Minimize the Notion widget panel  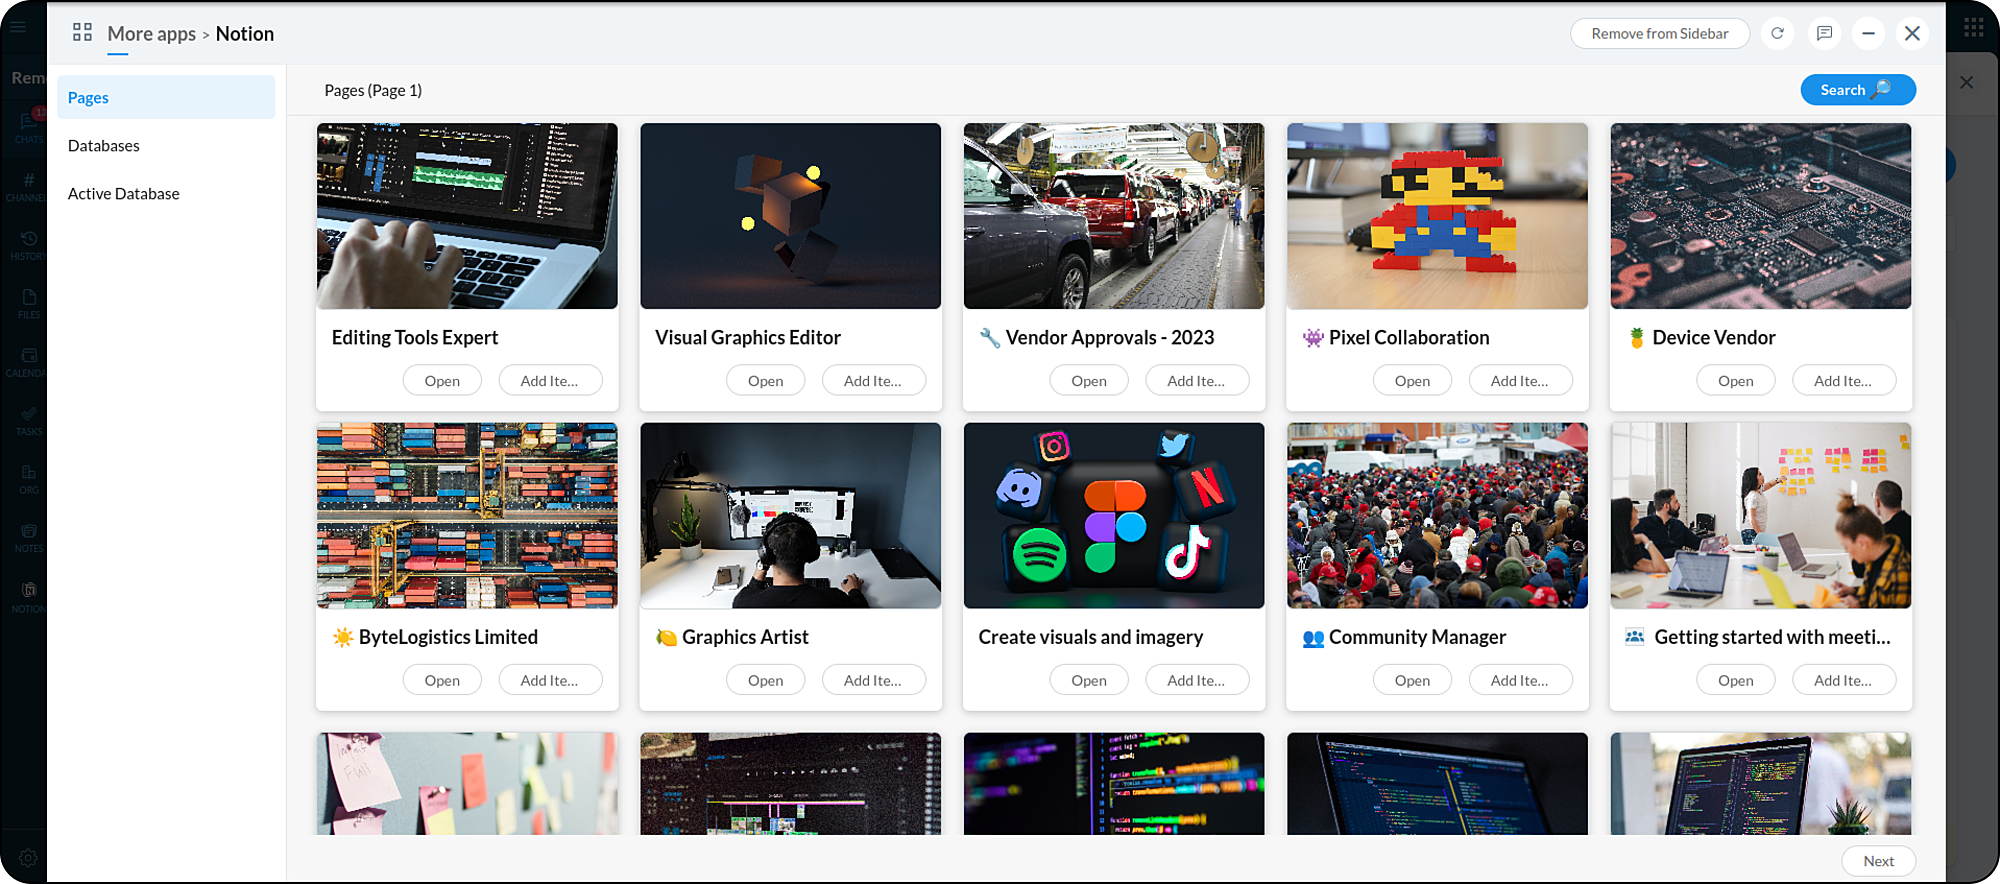click(x=1868, y=33)
